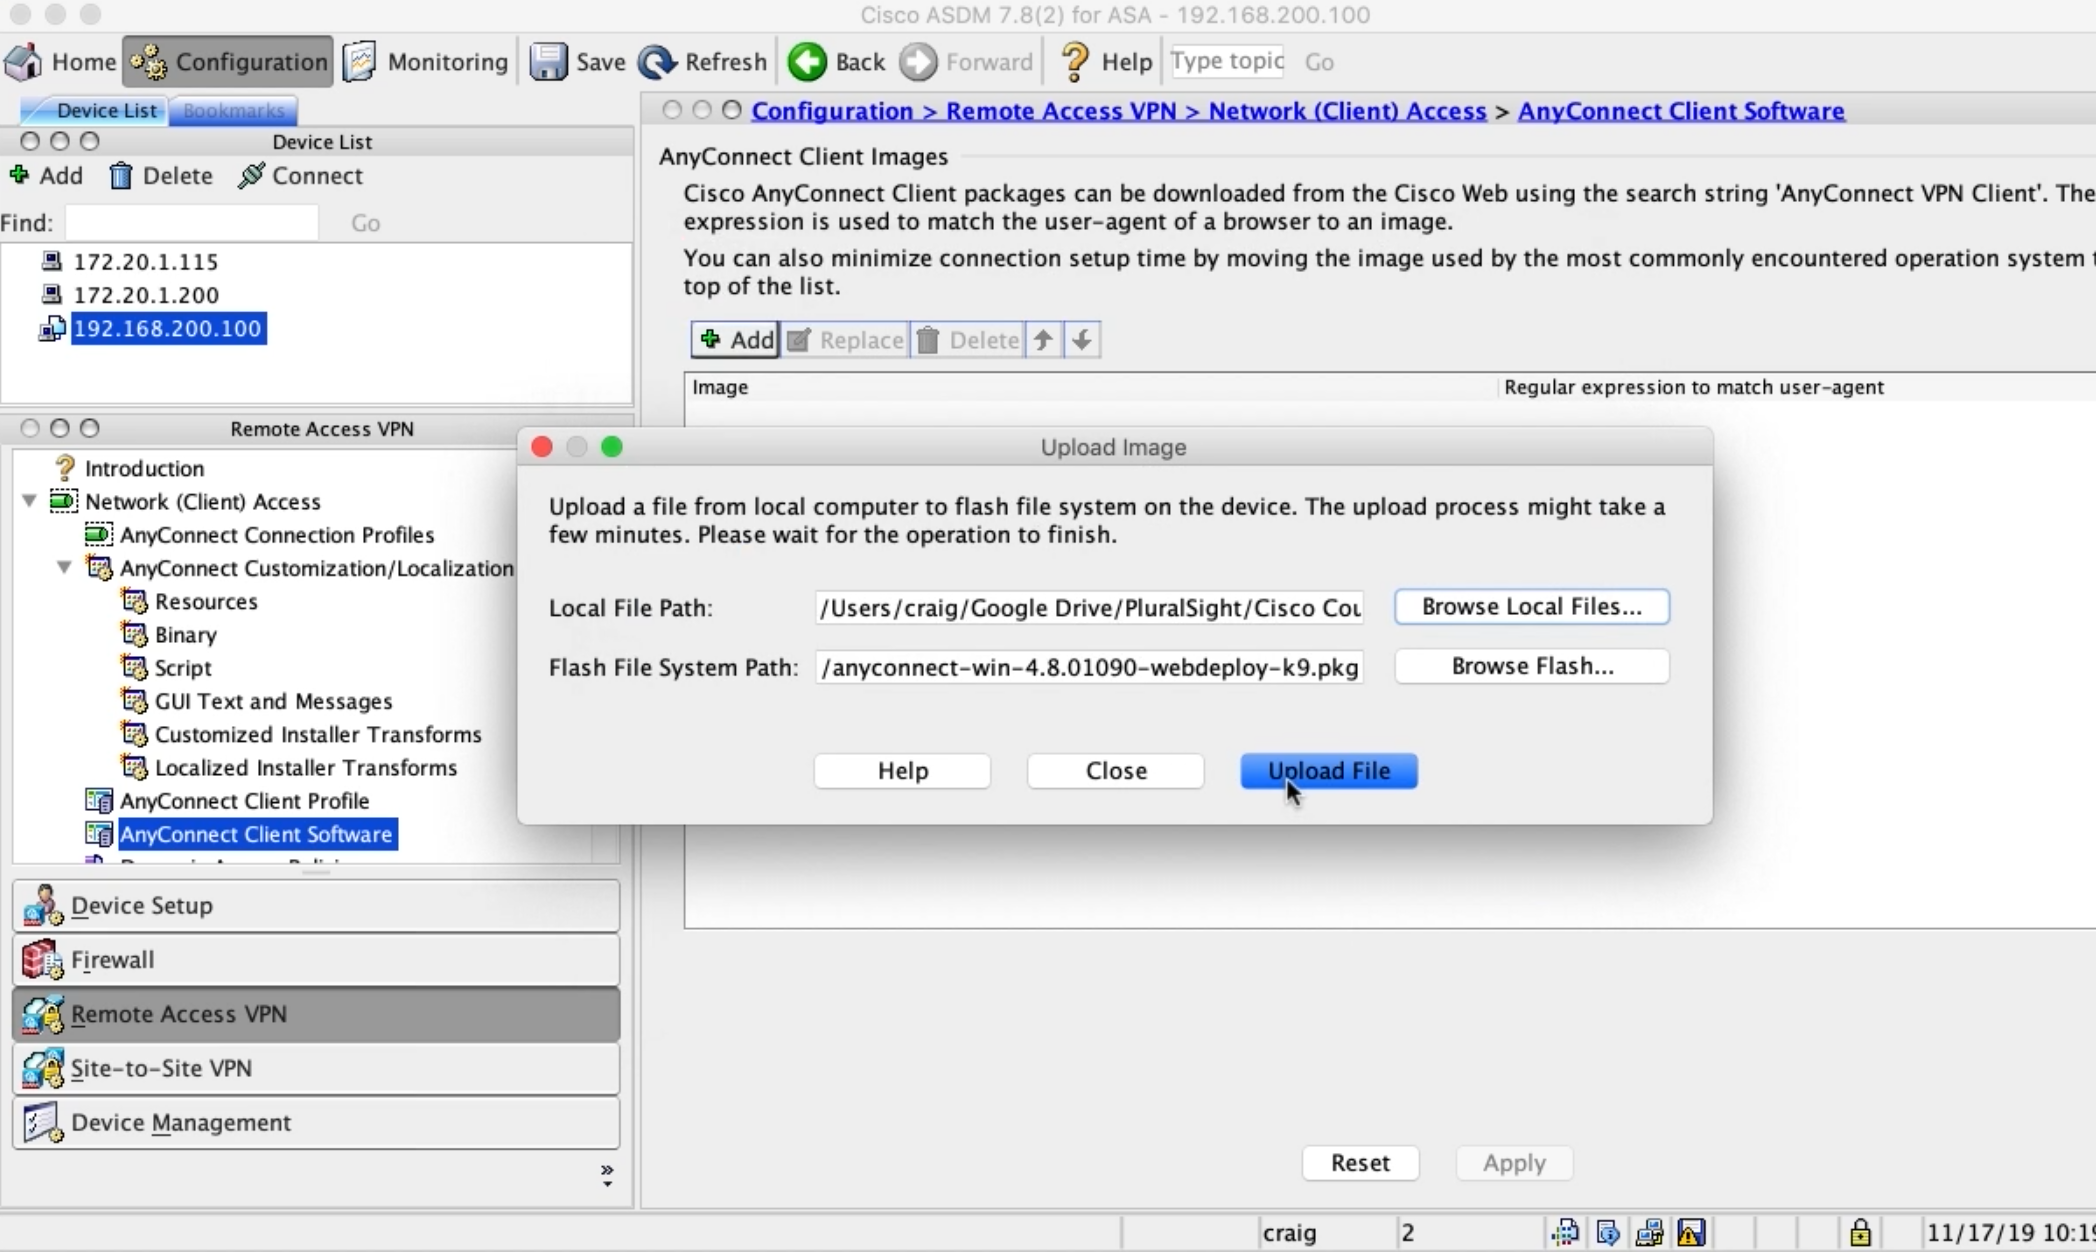Open Introduction in the Remote Access VPN tree
Image resolution: width=2096 pixels, height=1252 pixels.
(144, 468)
